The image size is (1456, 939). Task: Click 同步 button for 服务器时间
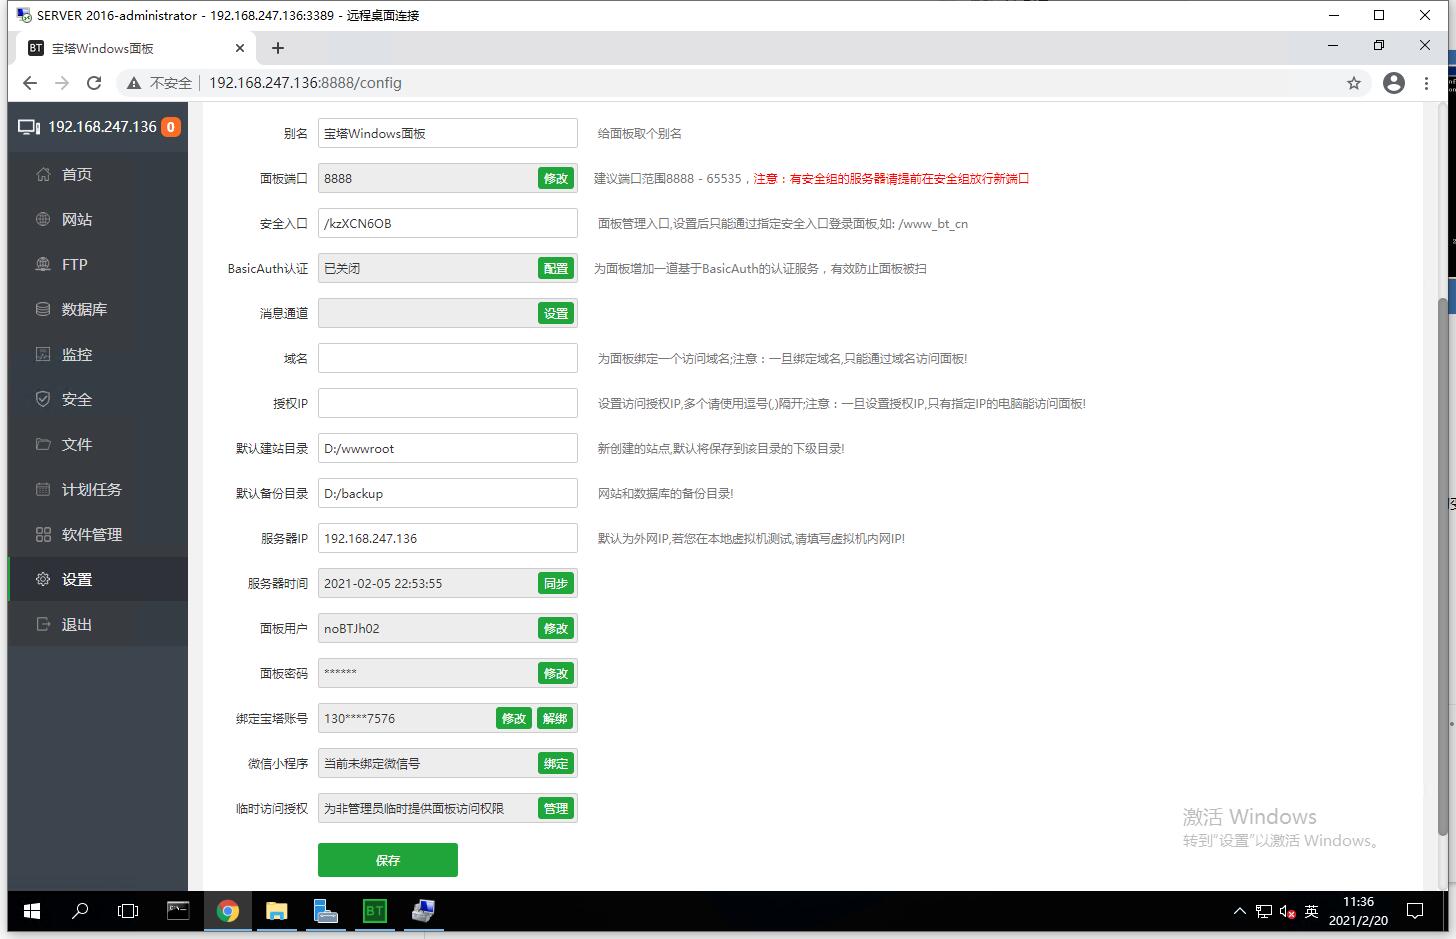pos(556,583)
